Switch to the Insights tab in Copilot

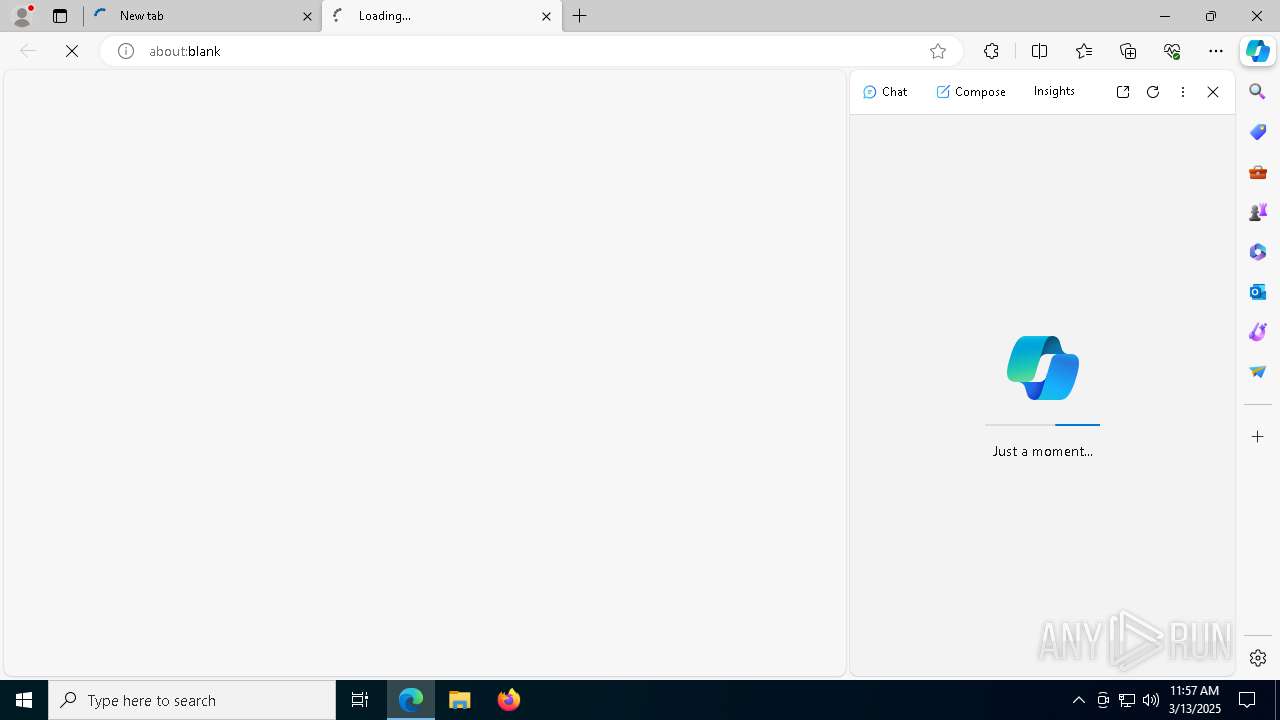pyautogui.click(x=1054, y=91)
